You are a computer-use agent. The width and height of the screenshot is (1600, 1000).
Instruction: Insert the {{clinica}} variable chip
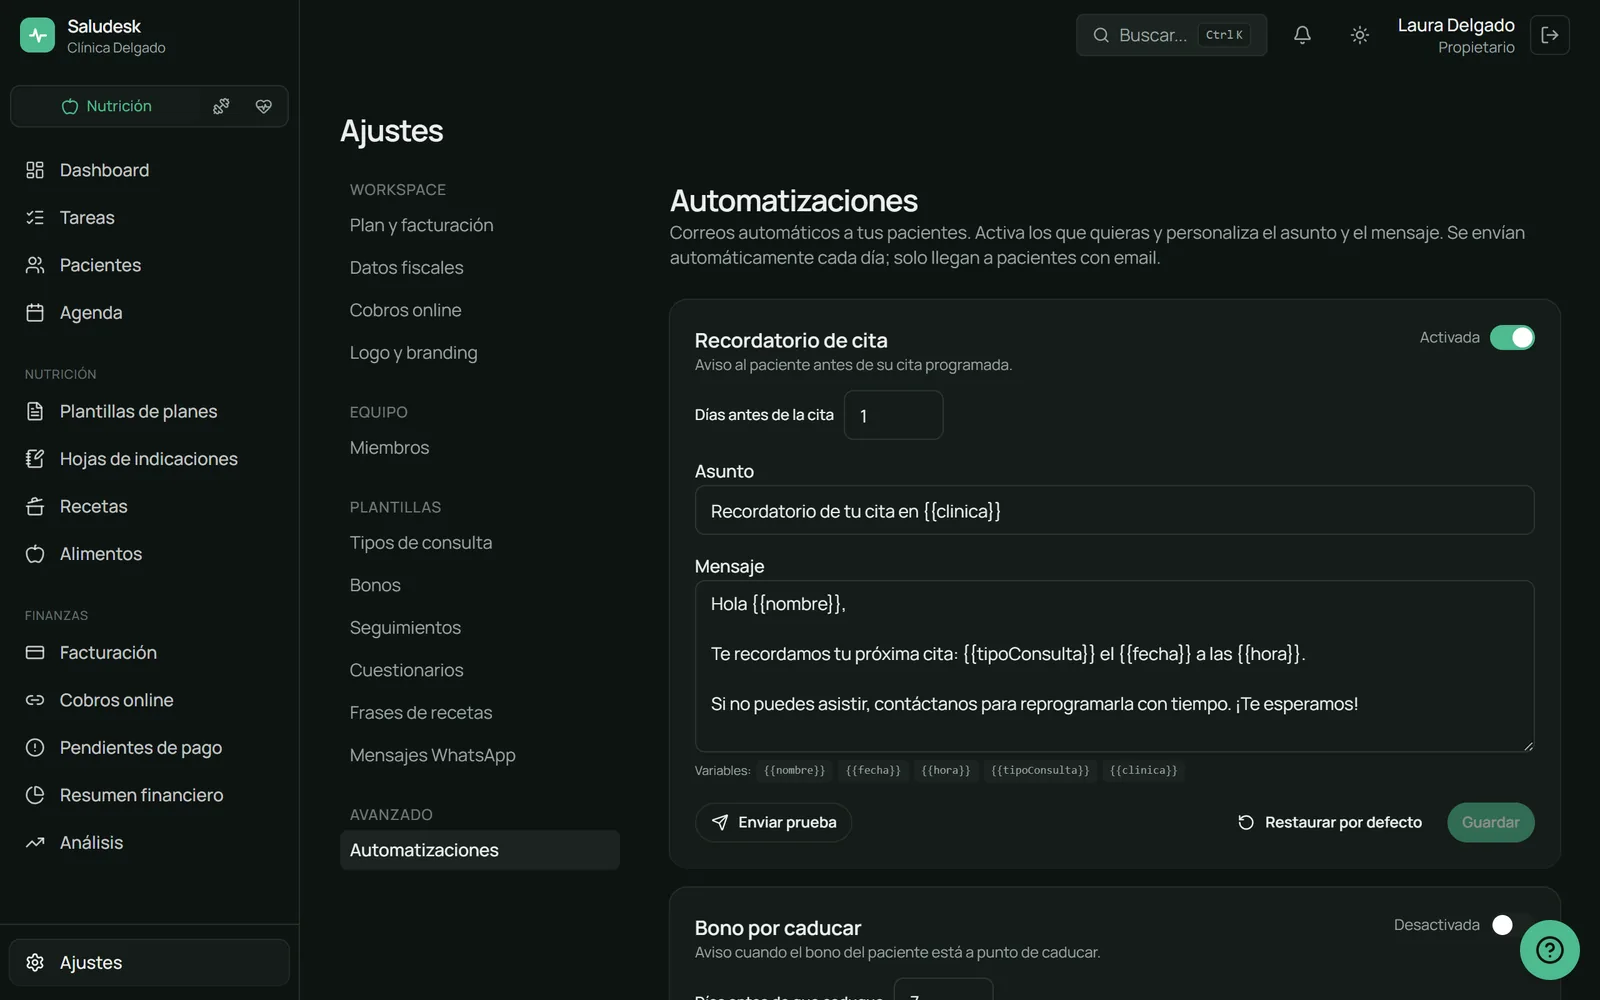point(1143,770)
